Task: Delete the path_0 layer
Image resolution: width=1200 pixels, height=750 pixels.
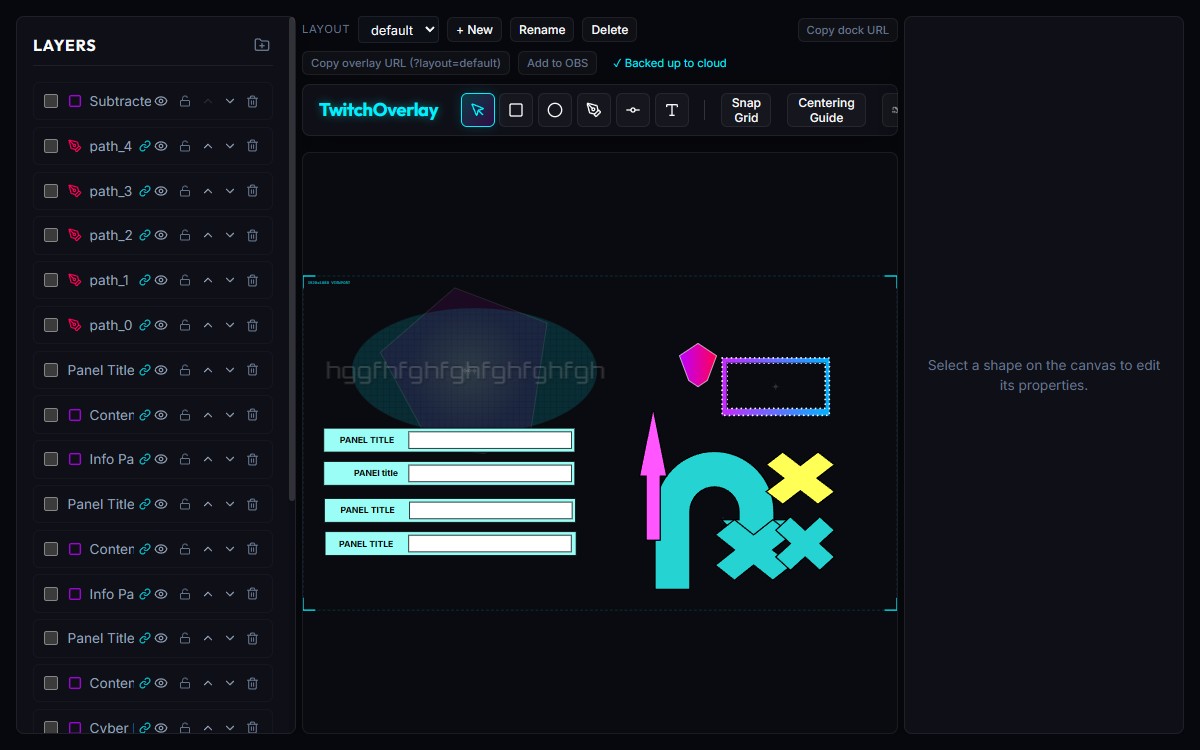Action: coord(252,325)
